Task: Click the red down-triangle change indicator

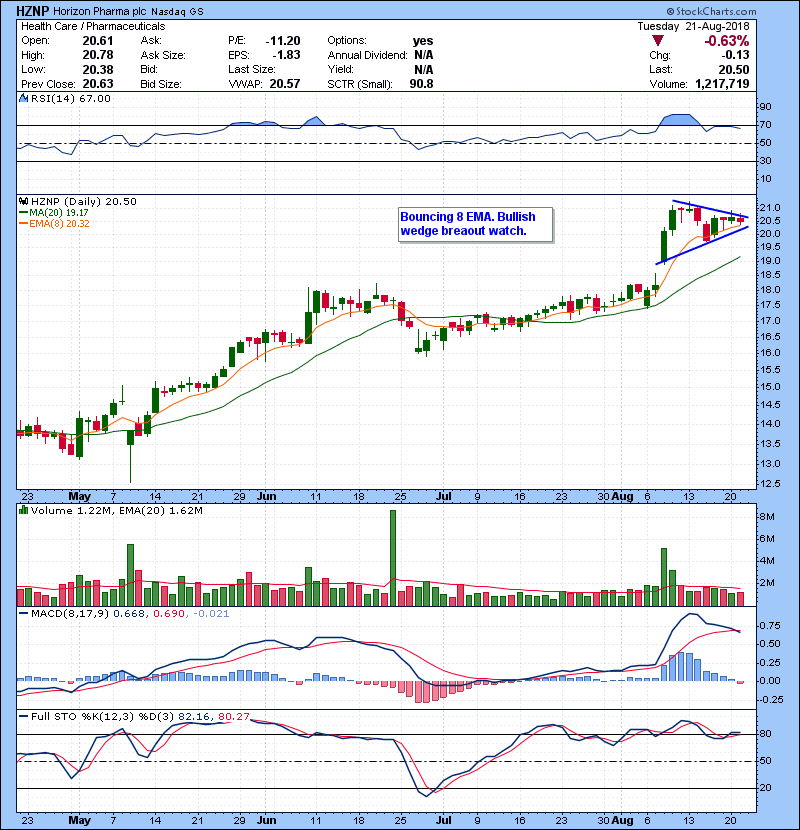Action: point(658,41)
